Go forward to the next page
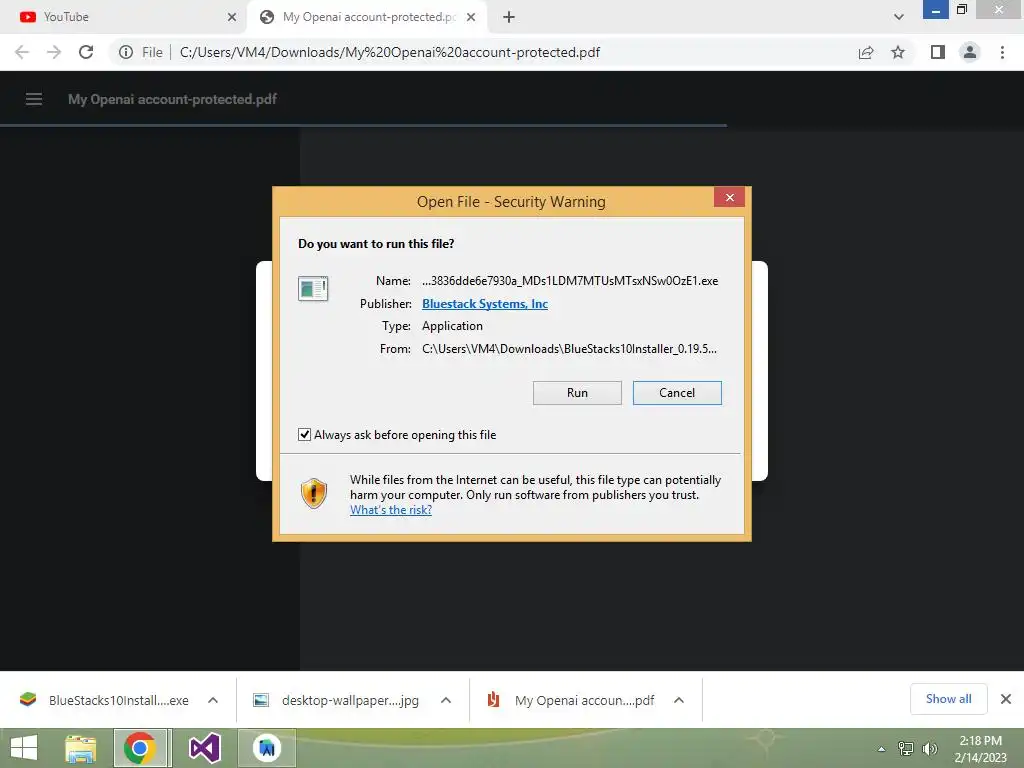Image resolution: width=1024 pixels, height=768 pixels. point(54,52)
